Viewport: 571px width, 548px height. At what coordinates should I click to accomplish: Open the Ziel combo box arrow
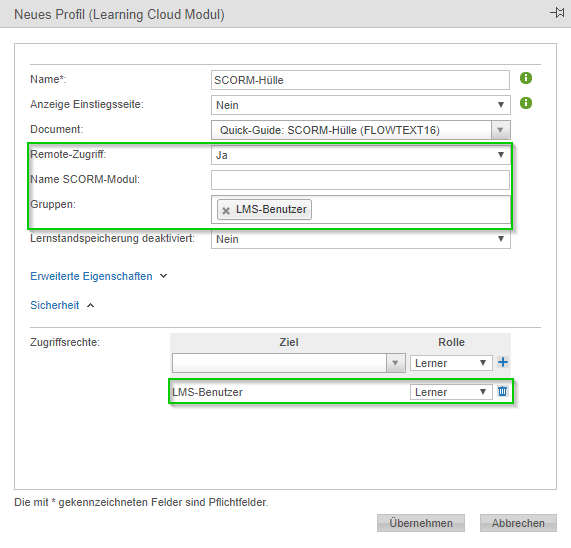[x=395, y=363]
